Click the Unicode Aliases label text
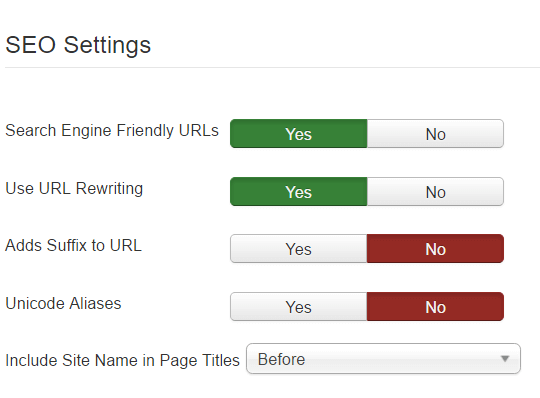Image resolution: width=540 pixels, height=398 pixels. pos(63,303)
